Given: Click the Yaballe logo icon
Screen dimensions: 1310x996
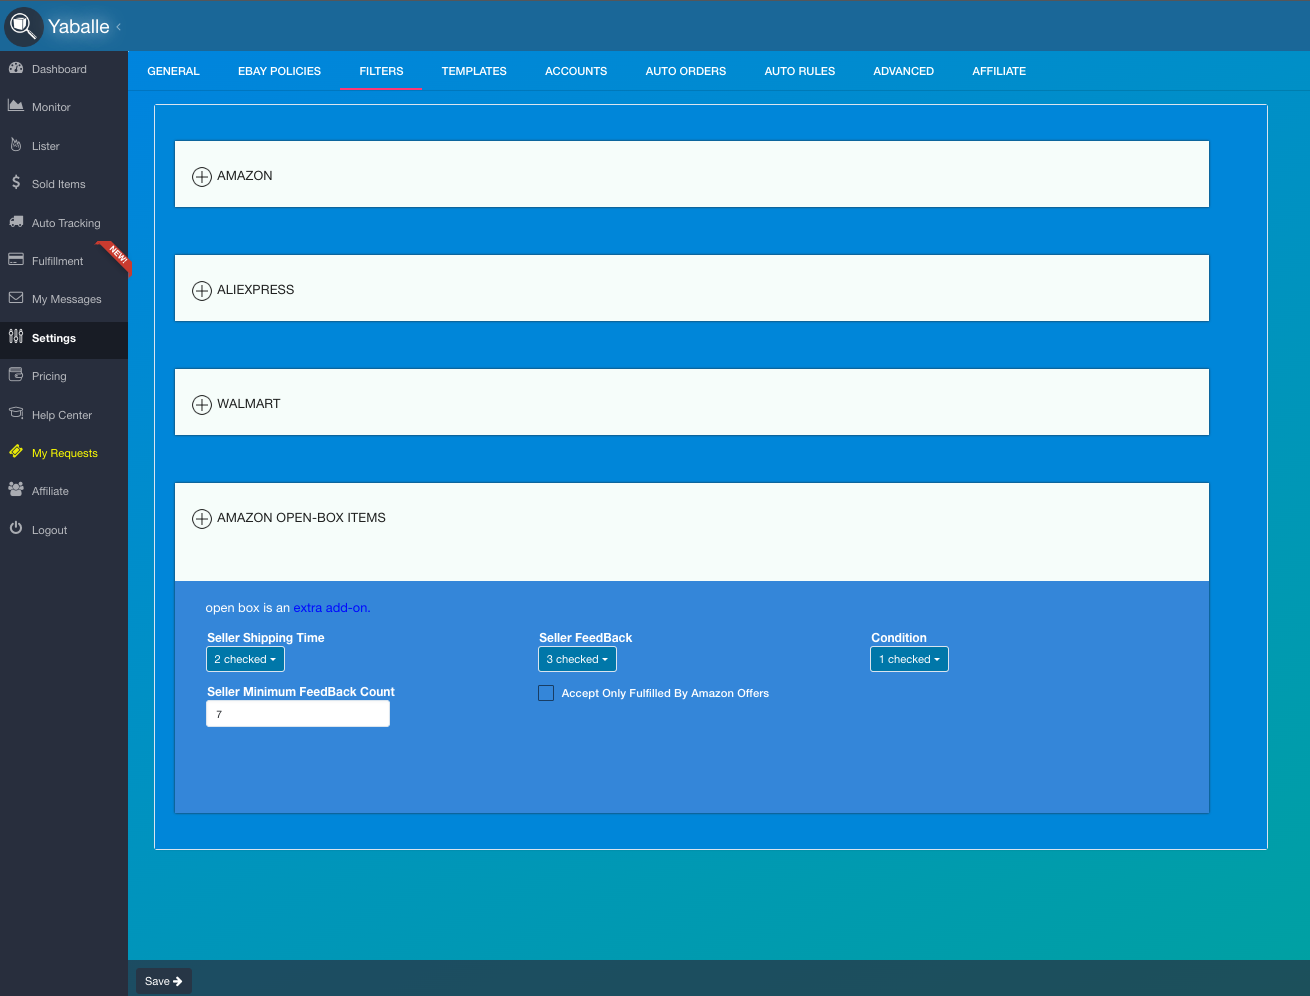Looking at the screenshot, I should coord(23,26).
